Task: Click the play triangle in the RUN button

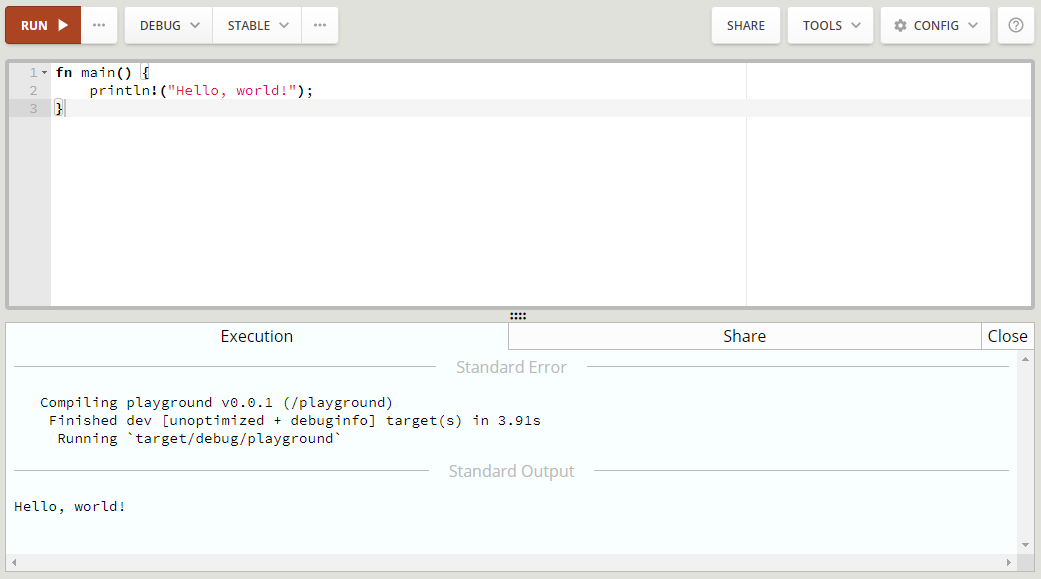Action: pos(63,25)
